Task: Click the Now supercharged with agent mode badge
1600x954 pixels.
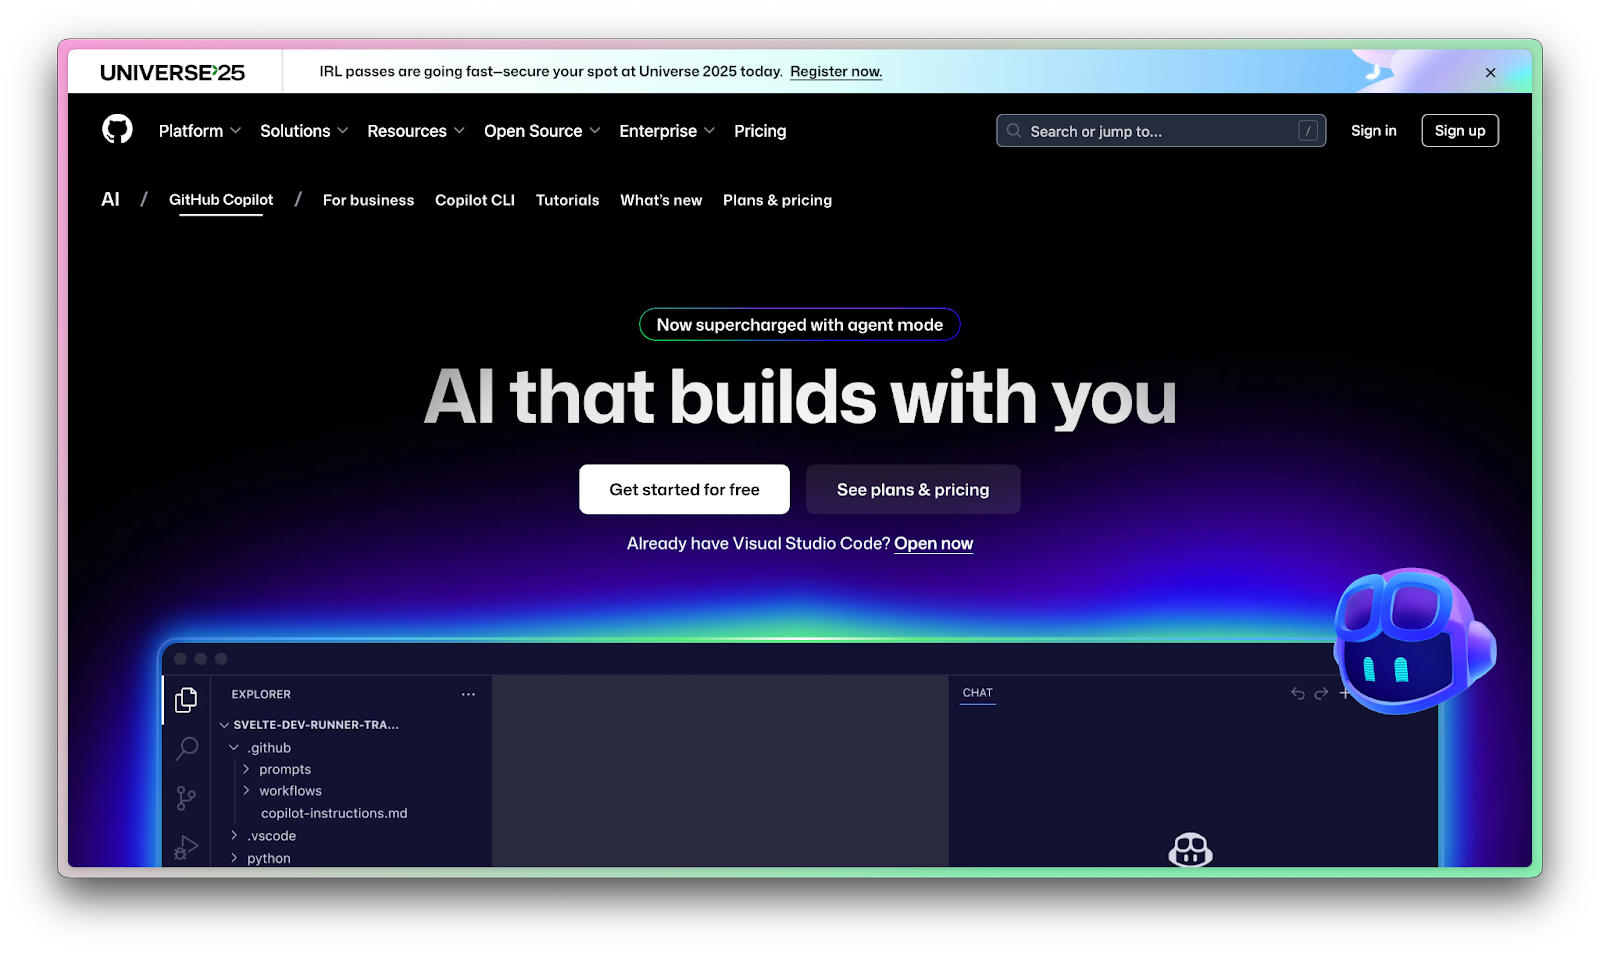Action: pos(800,325)
